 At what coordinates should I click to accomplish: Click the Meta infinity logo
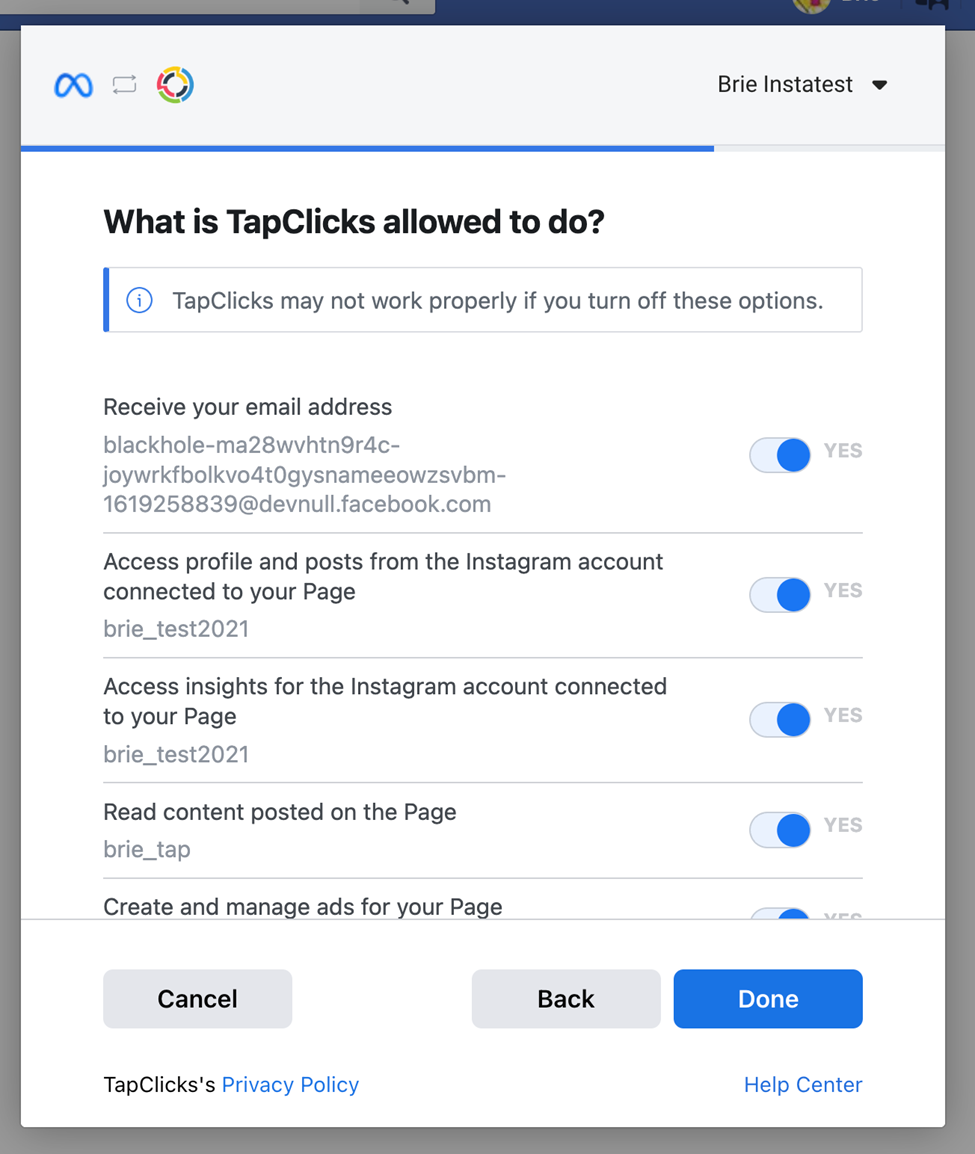[x=74, y=85]
